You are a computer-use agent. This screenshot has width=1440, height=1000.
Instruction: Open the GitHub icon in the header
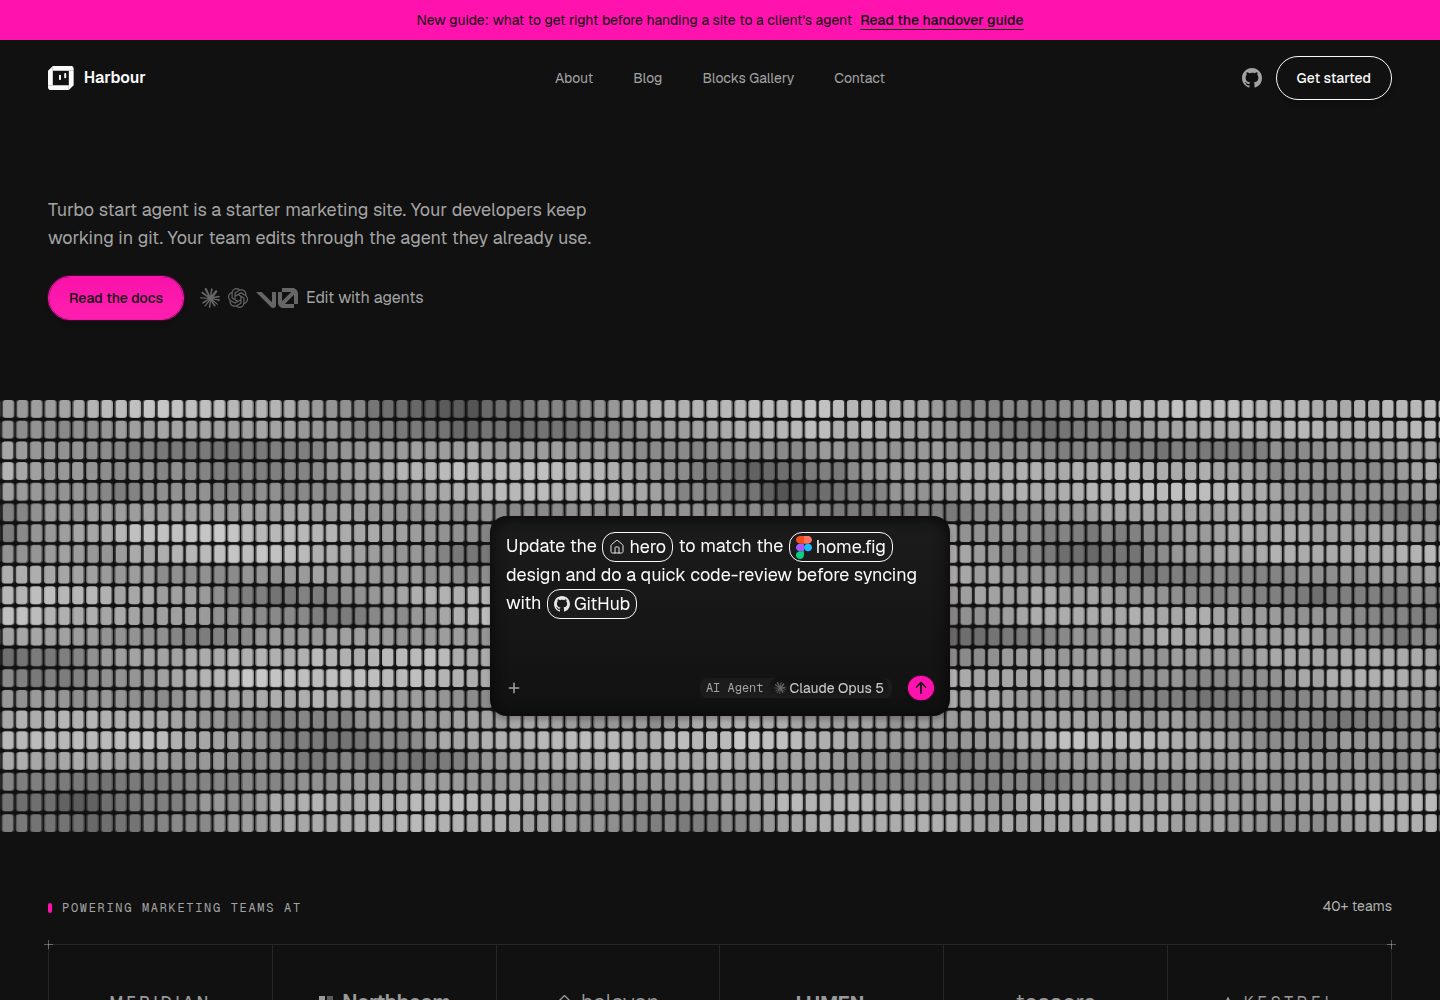tap(1252, 78)
